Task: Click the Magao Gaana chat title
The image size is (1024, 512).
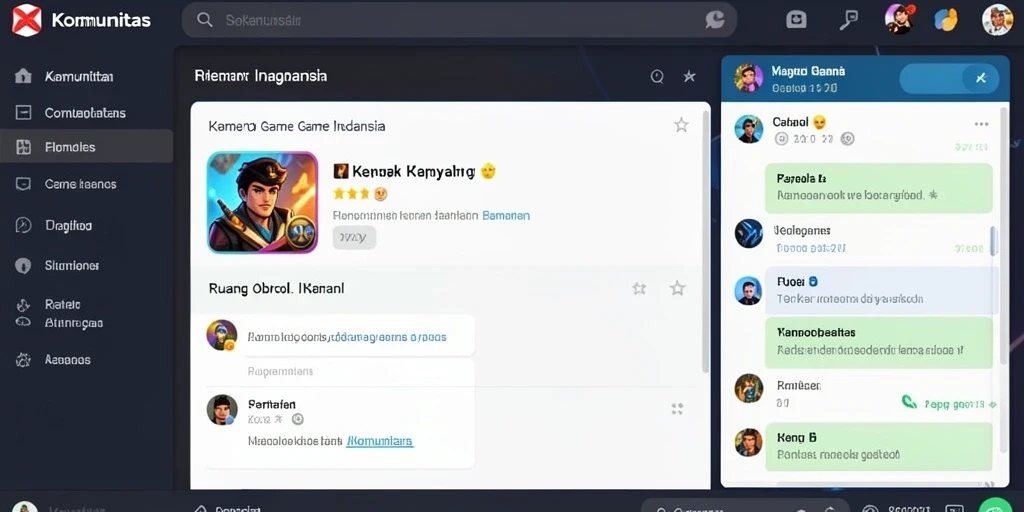Action: (x=808, y=71)
